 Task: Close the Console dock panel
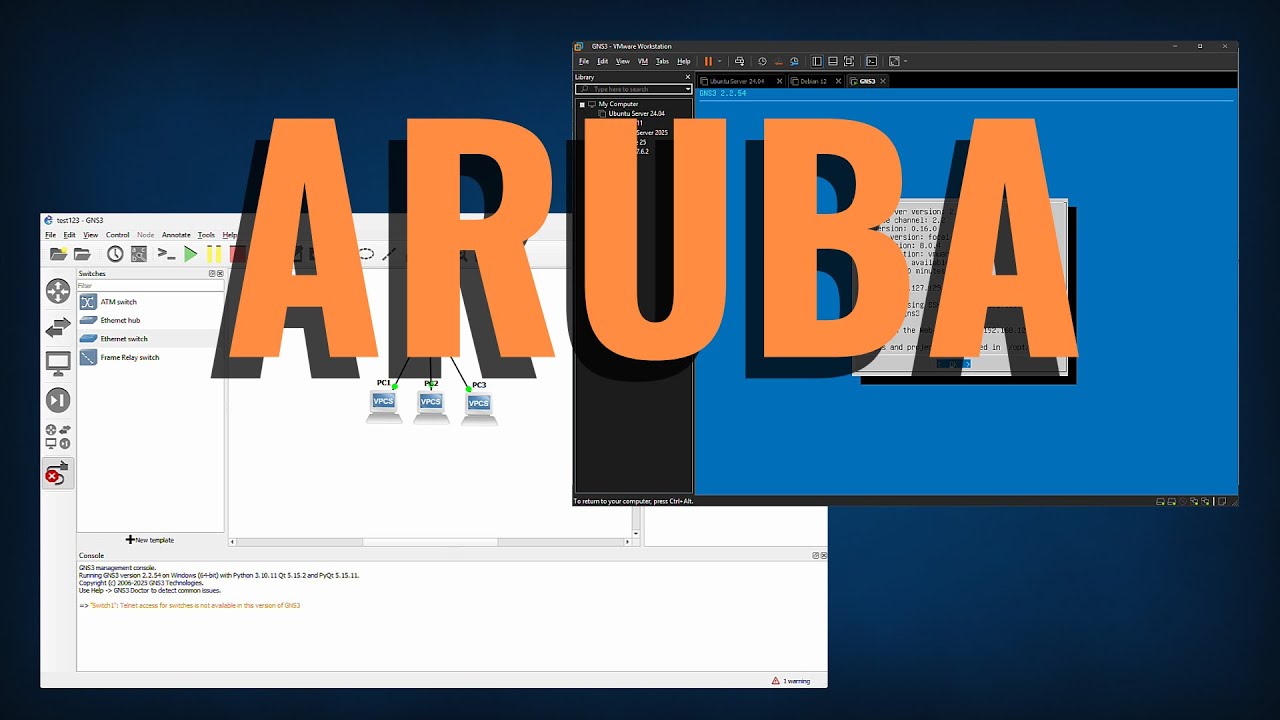(x=823, y=555)
